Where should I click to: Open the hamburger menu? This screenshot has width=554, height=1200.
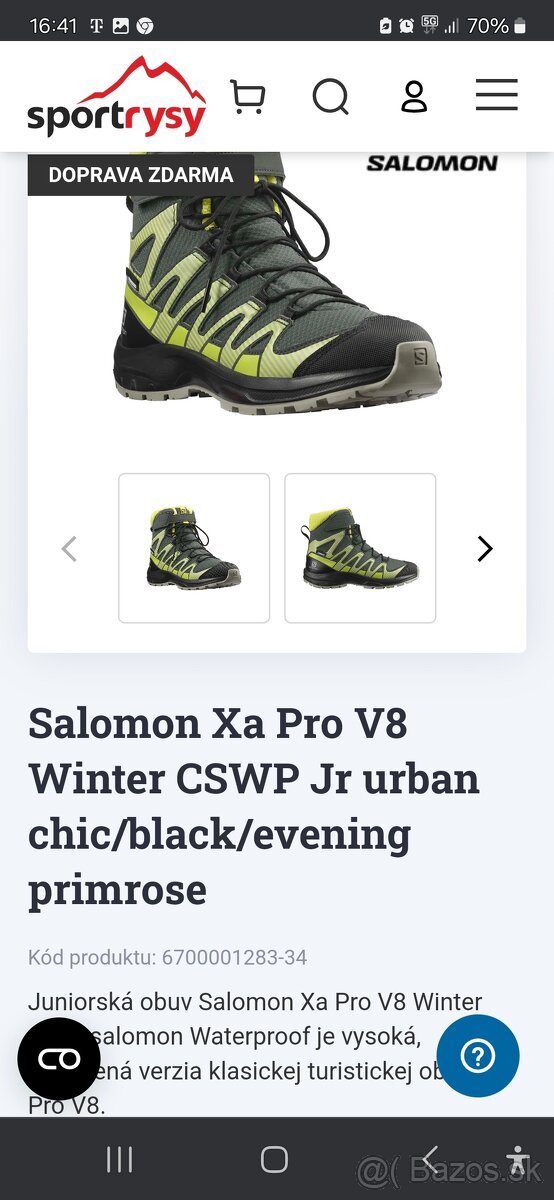pyautogui.click(x=497, y=96)
